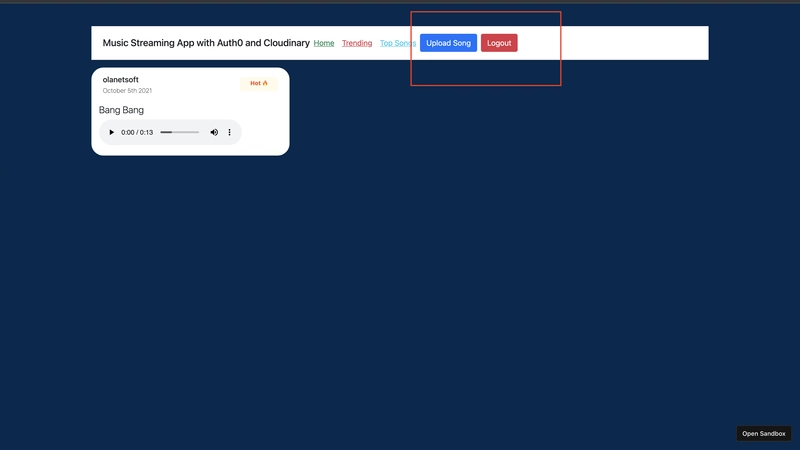Click the 0:00 / 0:13 time display
Image resolution: width=800 pixels, height=450 pixels.
point(137,132)
